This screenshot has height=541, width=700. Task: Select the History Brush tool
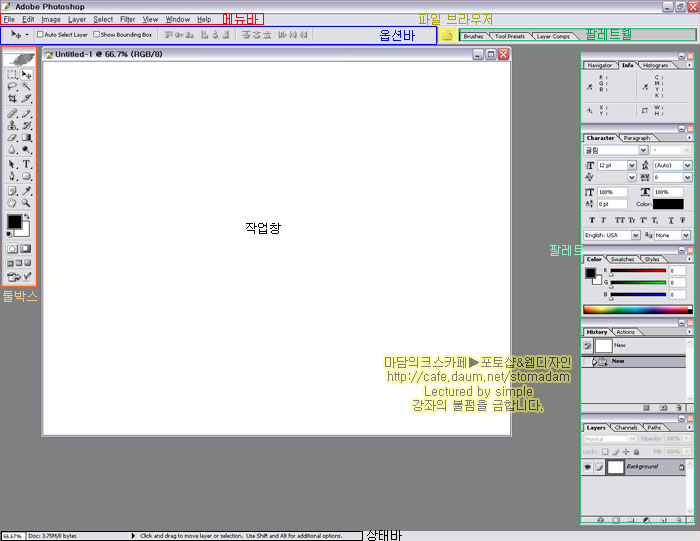[26, 125]
